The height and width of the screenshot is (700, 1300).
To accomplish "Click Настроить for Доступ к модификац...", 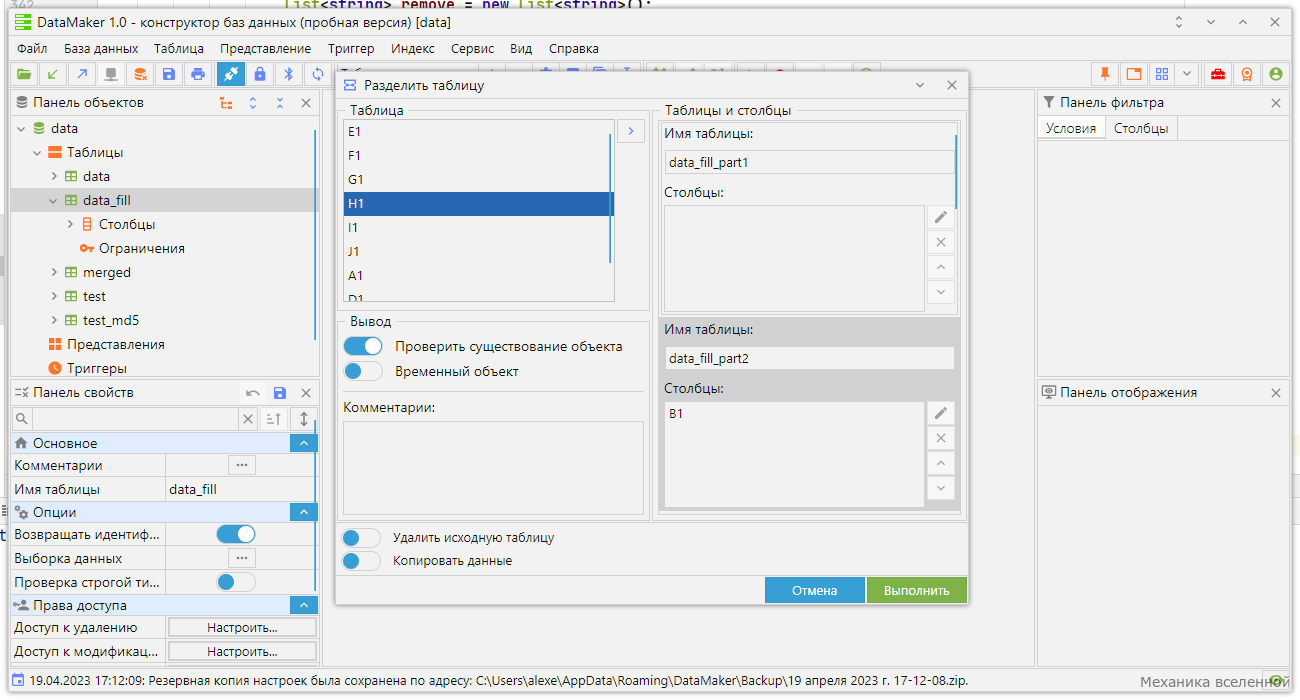I will [x=242, y=652].
